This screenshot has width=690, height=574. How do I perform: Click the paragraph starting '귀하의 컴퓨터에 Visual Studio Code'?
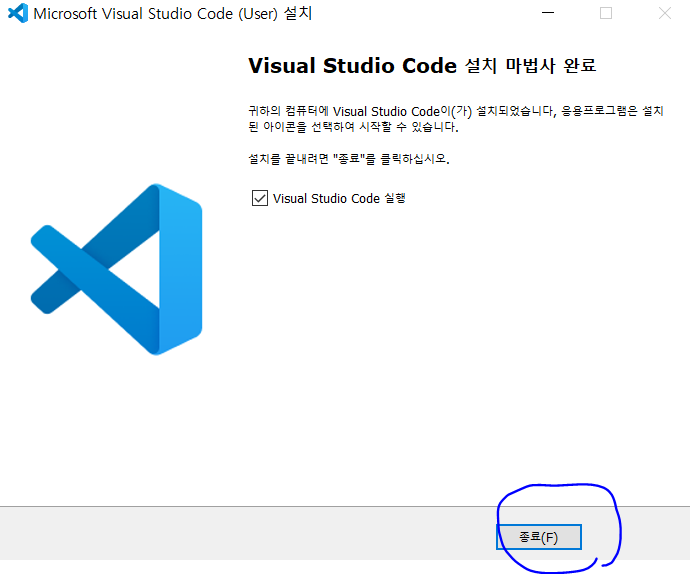(x=456, y=119)
